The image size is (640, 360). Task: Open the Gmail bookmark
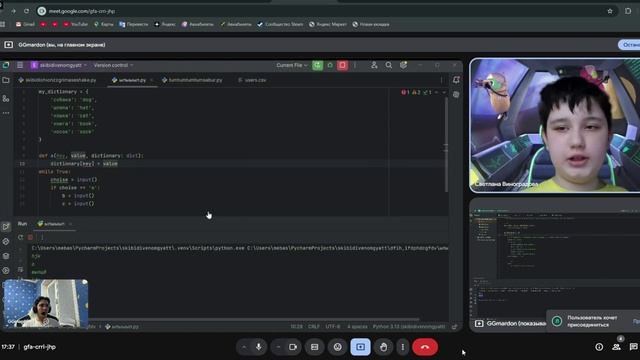point(25,24)
